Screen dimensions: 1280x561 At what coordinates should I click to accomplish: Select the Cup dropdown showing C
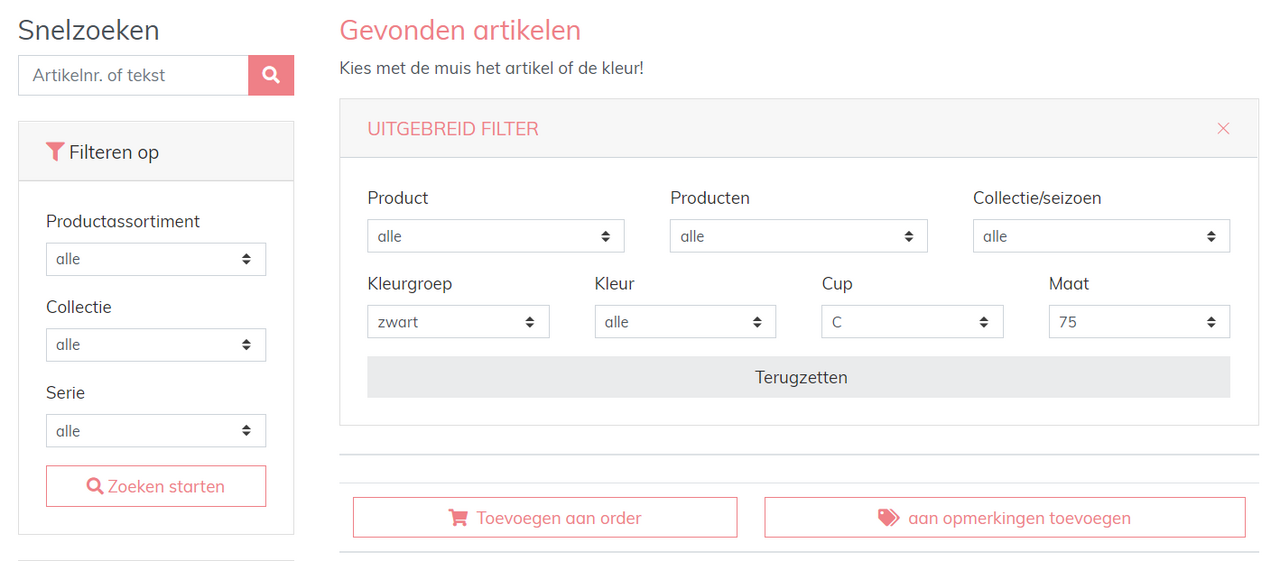pos(912,322)
